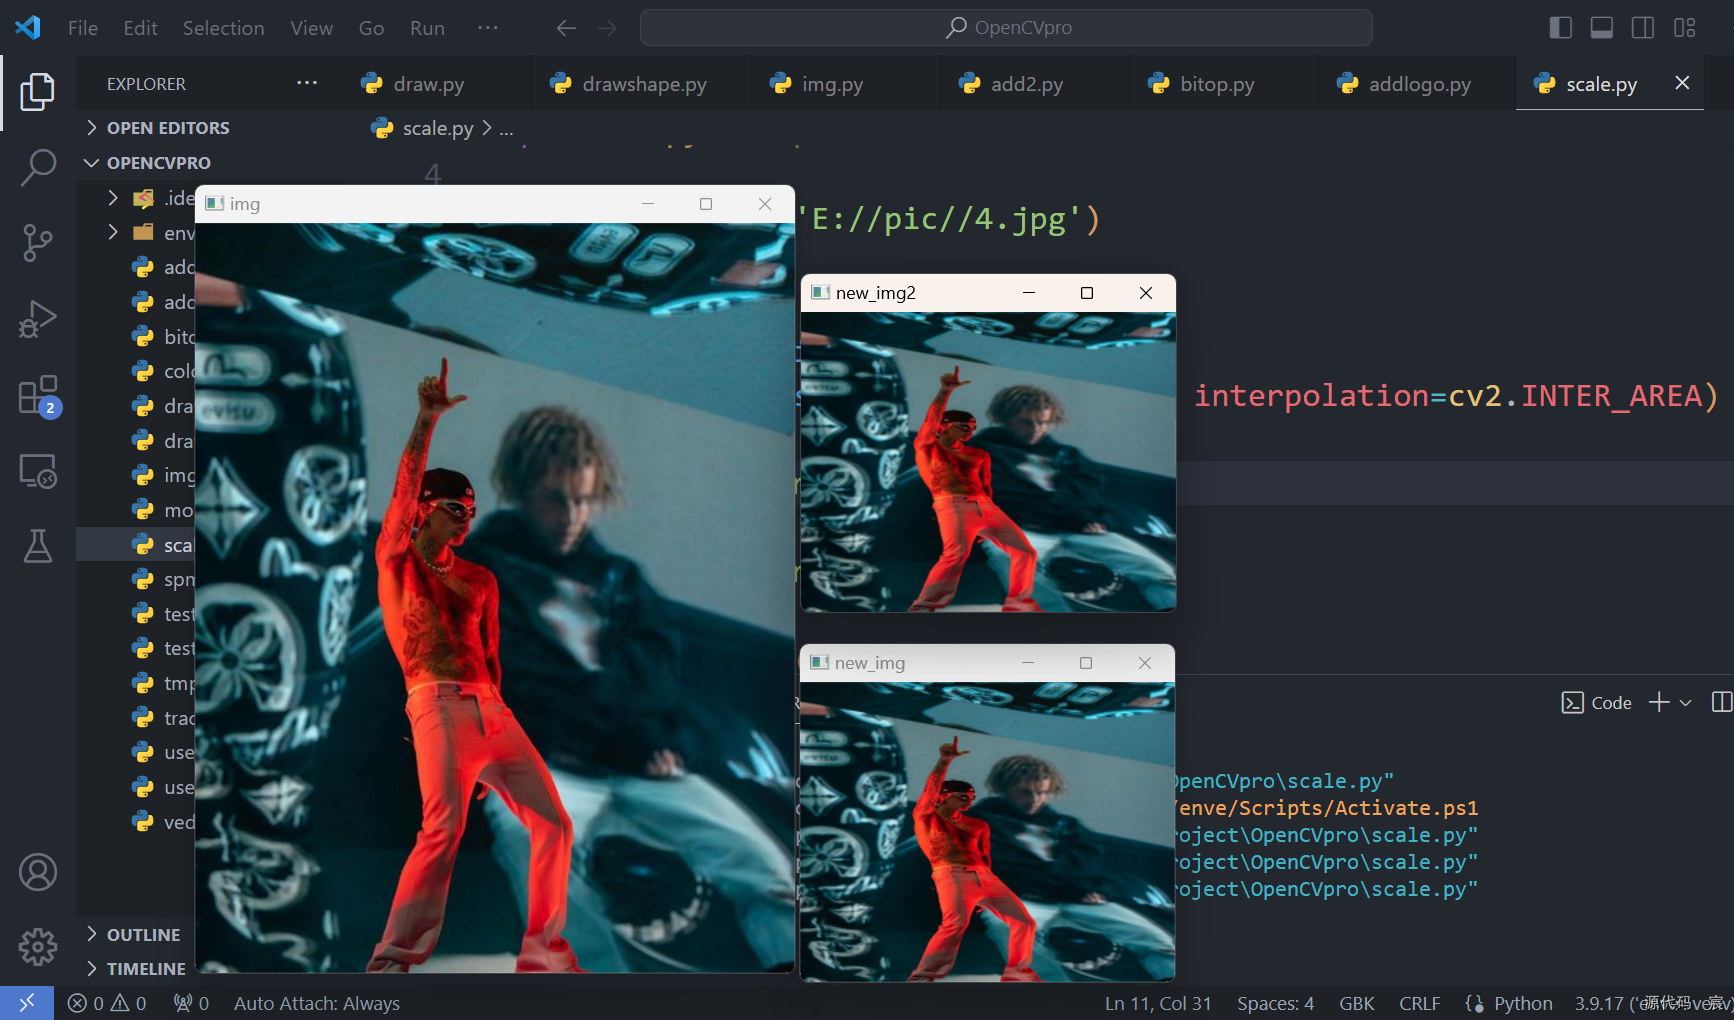Open the terminal launch profile dropdown arrow

click(x=1685, y=702)
